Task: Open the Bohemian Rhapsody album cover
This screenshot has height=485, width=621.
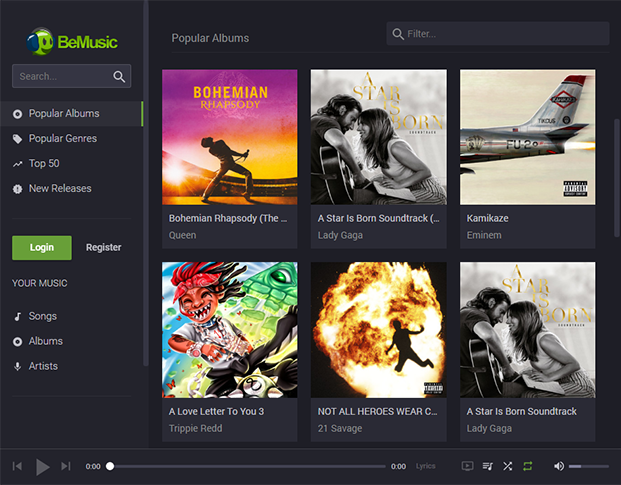Action: point(229,137)
